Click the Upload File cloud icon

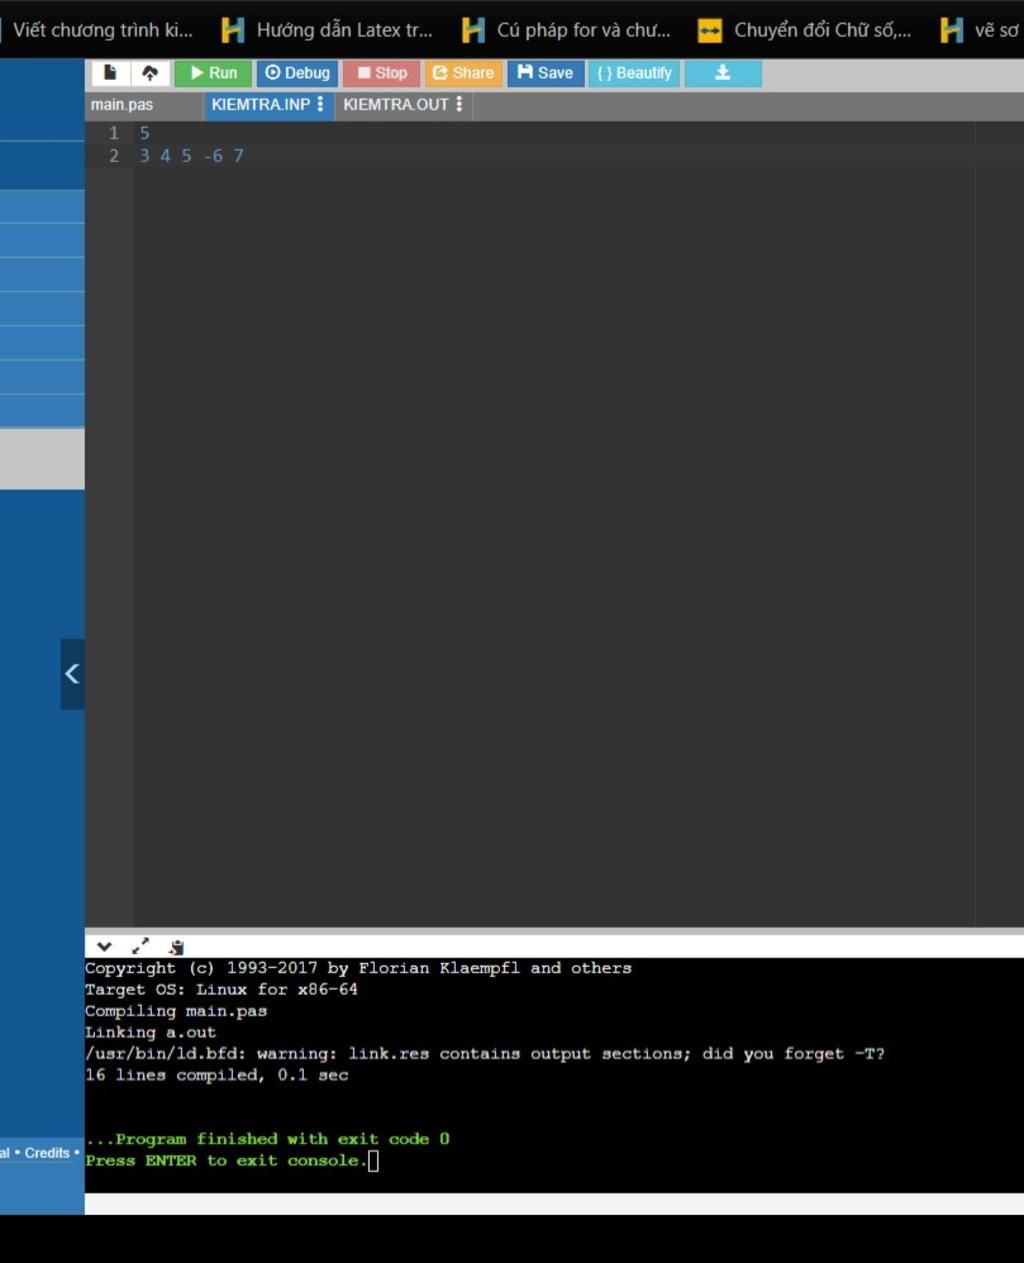click(150, 73)
